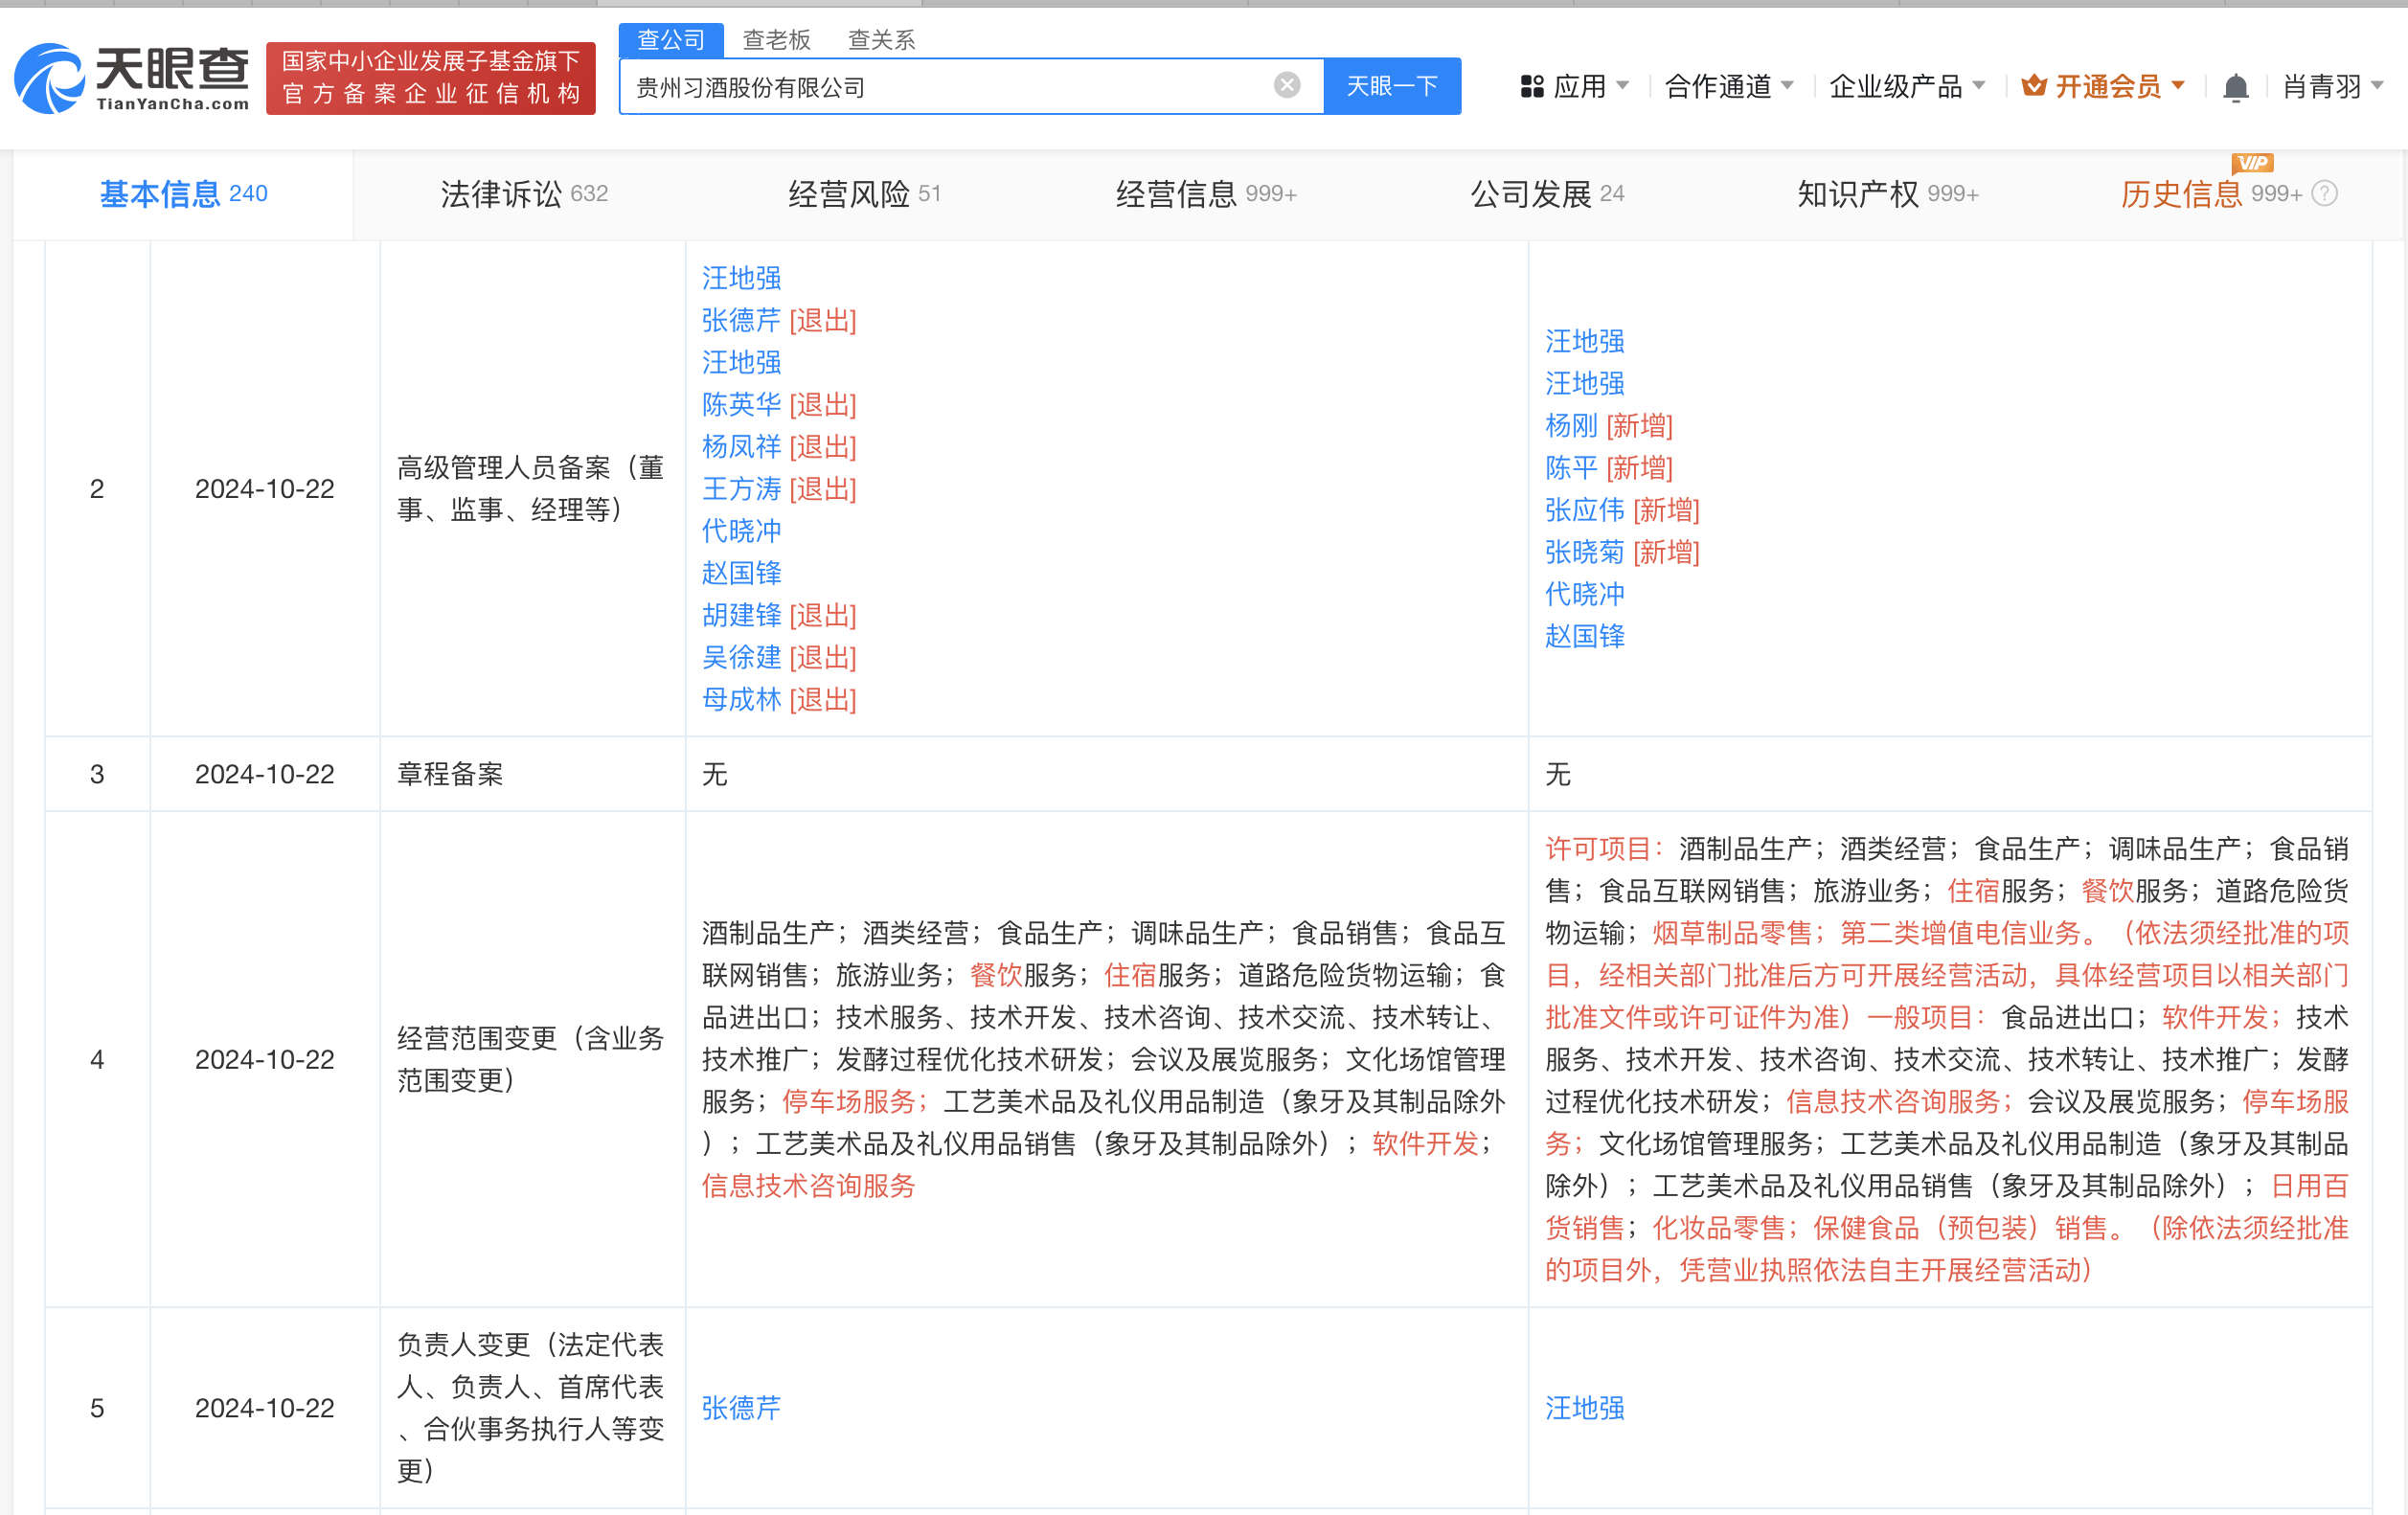The width and height of the screenshot is (2408, 1515).
Task: Open notifications bell icon
Action: point(2236,87)
